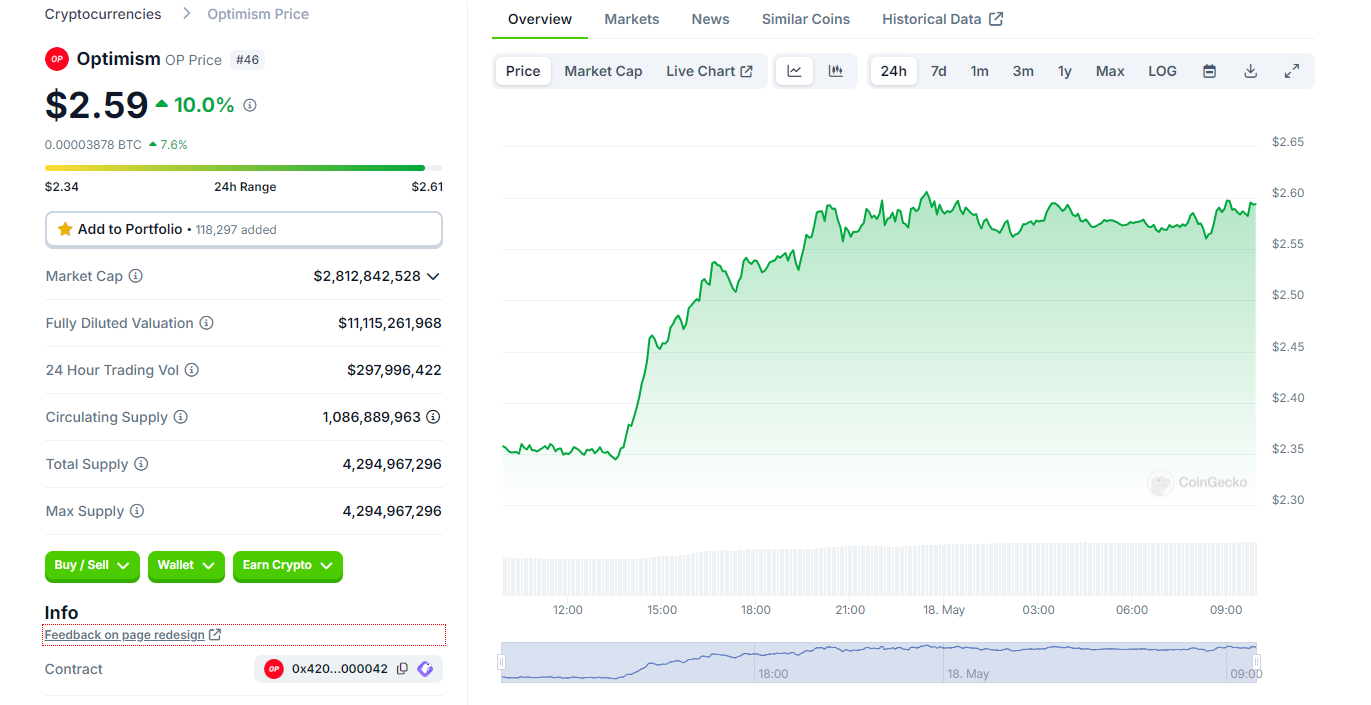This screenshot has width=1371, height=705.
Task: Click the Optimism Price breadcrumb
Action: (x=258, y=14)
